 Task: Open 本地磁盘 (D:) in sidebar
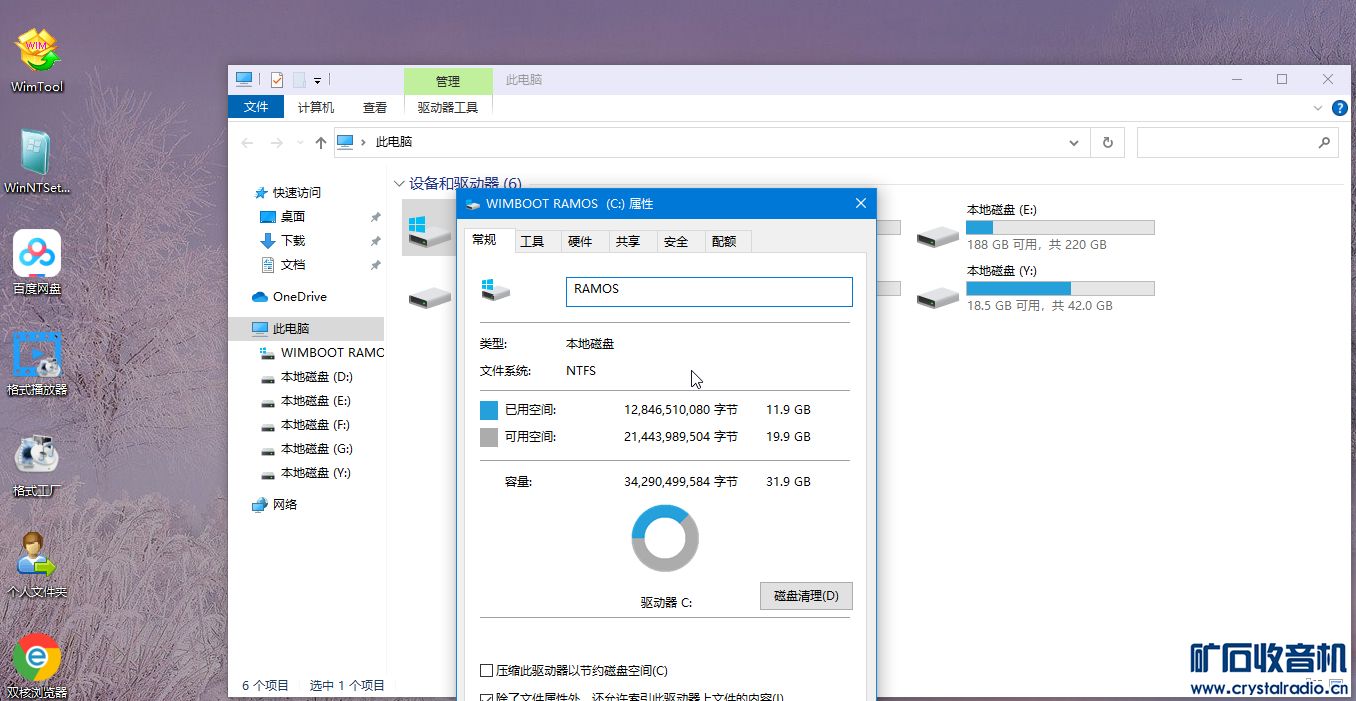pyautogui.click(x=316, y=377)
